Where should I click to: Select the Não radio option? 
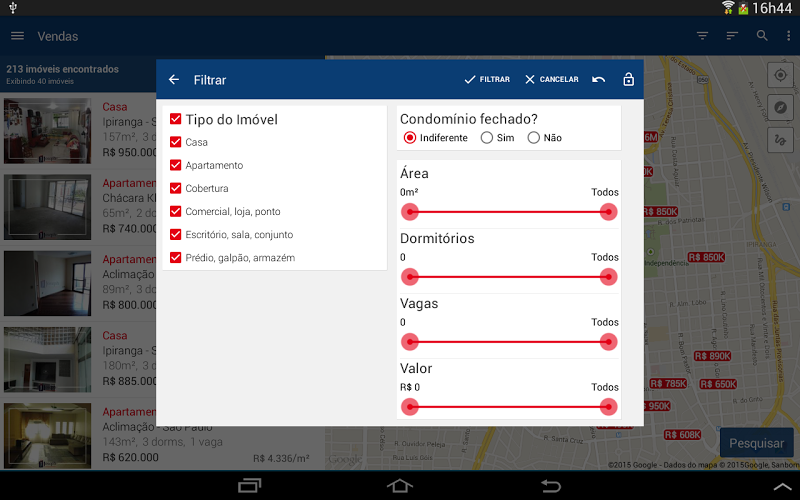[533, 138]
